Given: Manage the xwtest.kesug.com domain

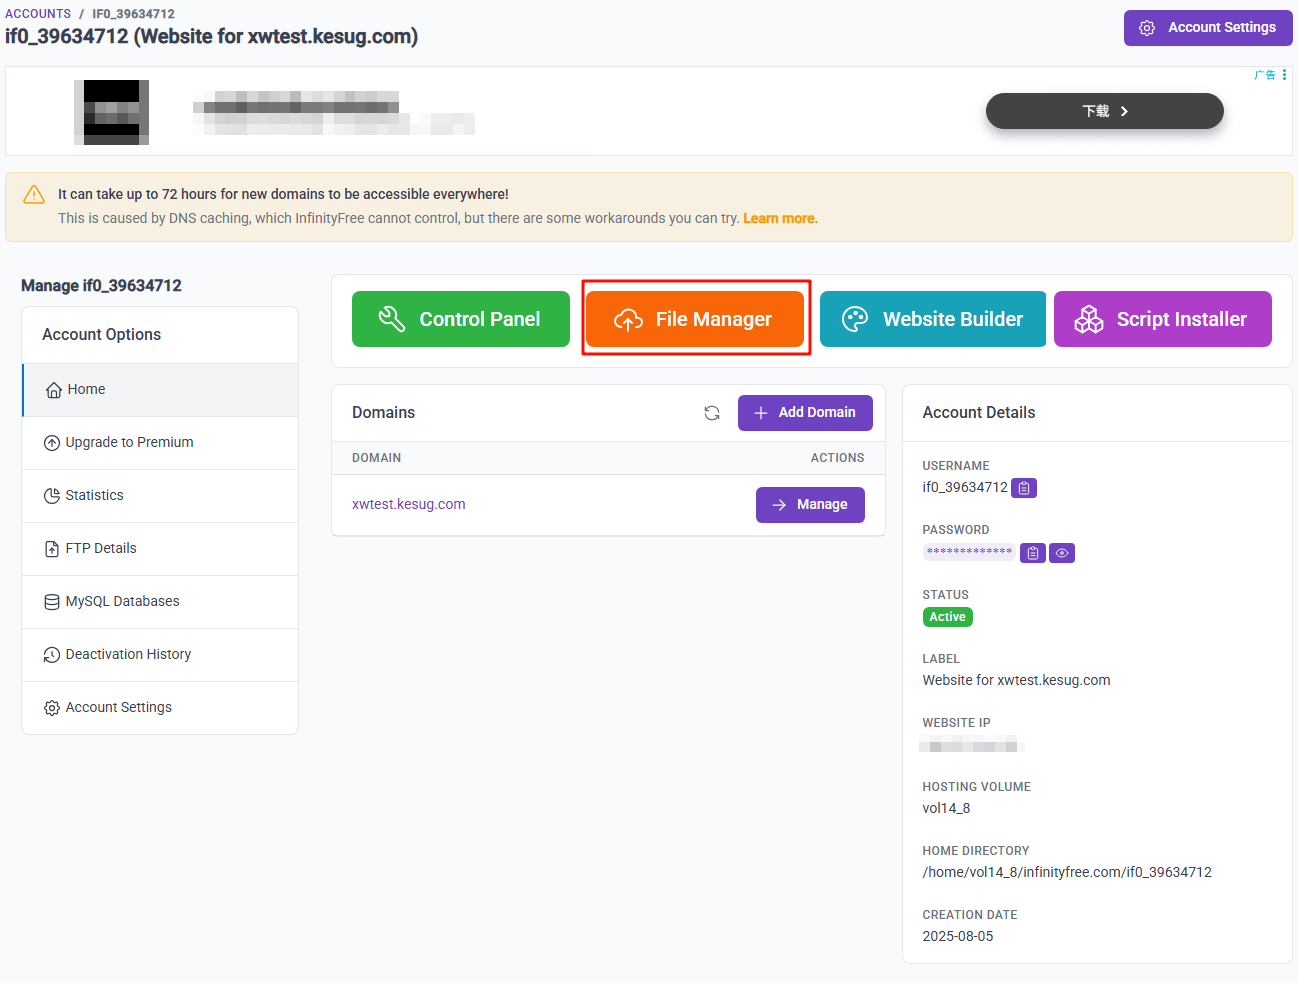Looking at the screenshot, I should 810,505.
